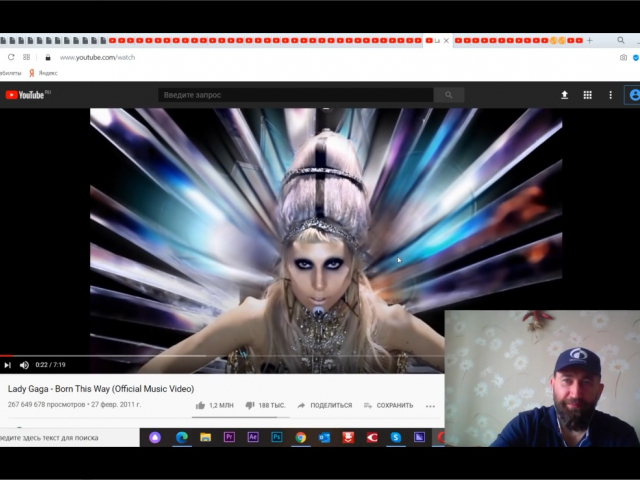The height and width of the screenshot is (480, 640).
Task: Open the Camtasia red C taskbar icon
Action: 372,438
